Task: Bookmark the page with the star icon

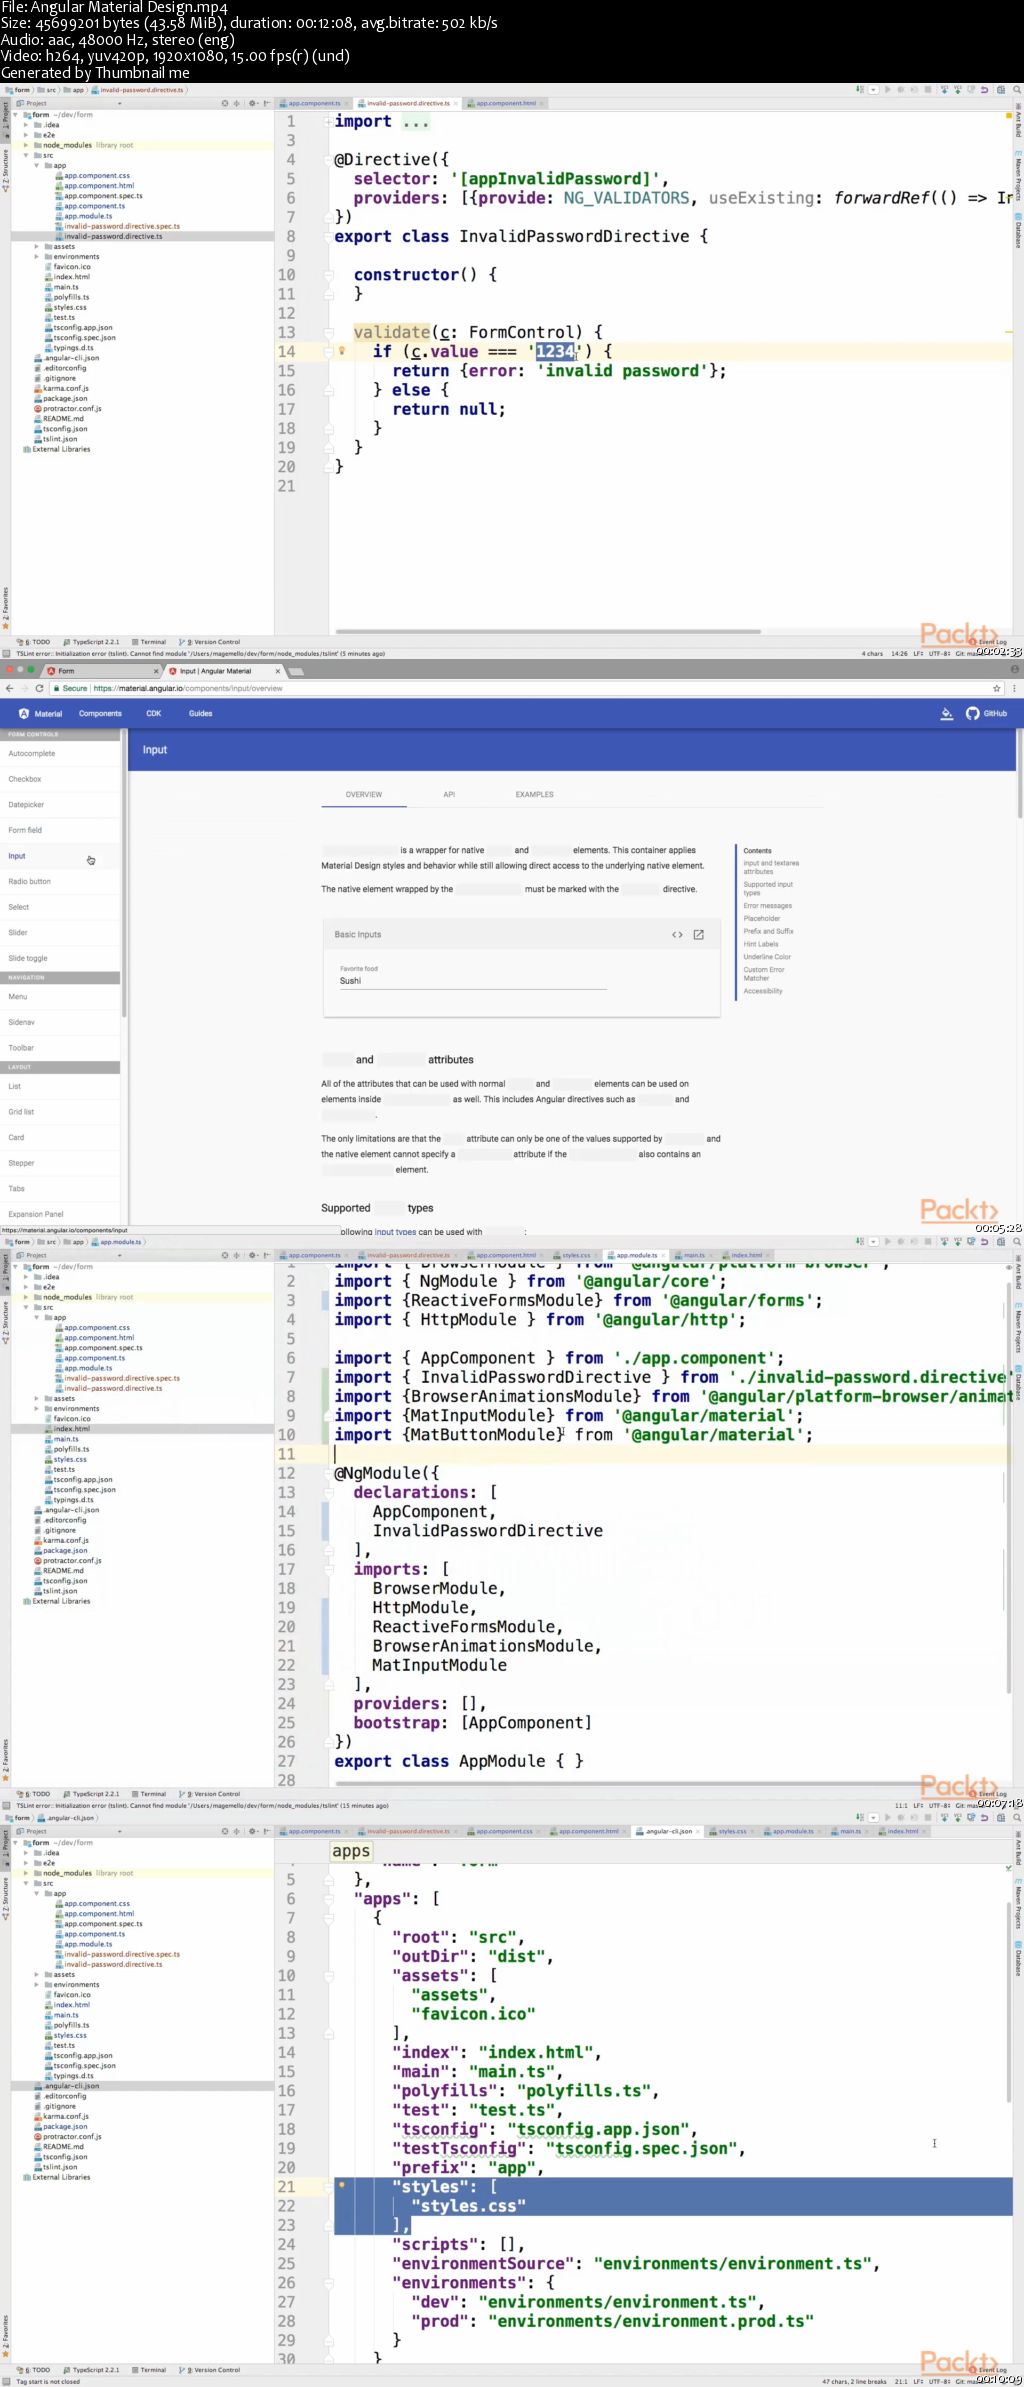Action: click(996, 688)
